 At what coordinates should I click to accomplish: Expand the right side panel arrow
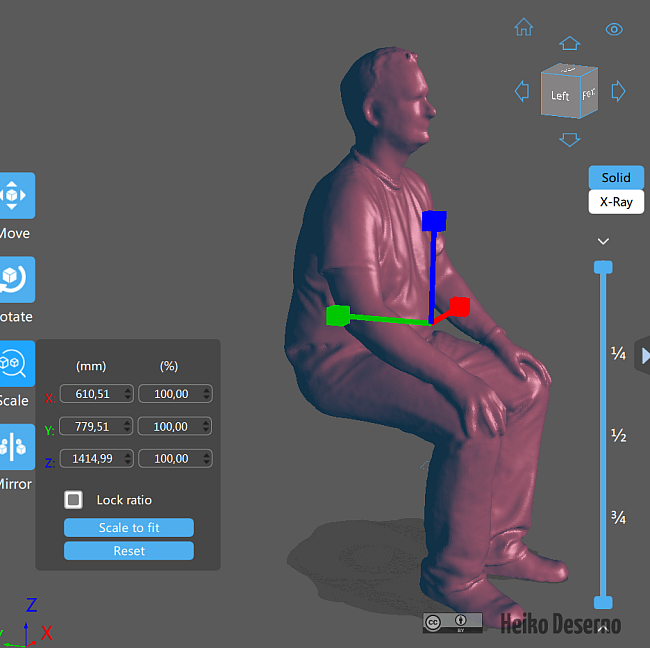pyautogui.click(x=643, y=355)
